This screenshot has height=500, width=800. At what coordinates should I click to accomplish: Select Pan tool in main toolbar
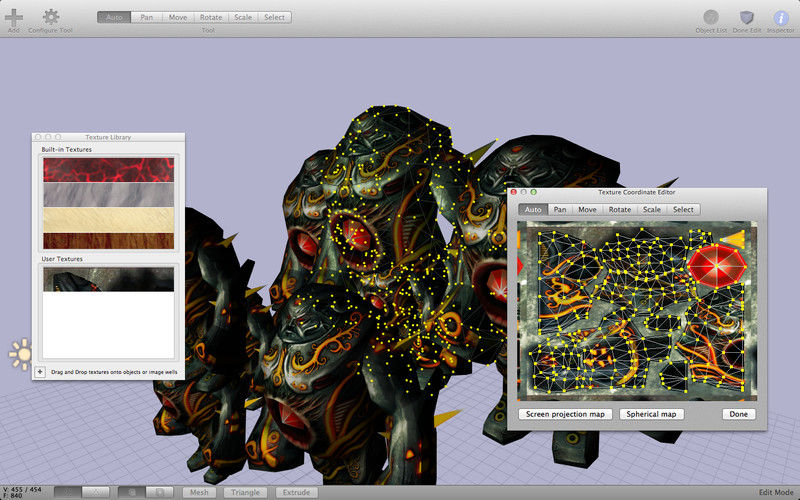pyautogui.click(x=146, y=17)
